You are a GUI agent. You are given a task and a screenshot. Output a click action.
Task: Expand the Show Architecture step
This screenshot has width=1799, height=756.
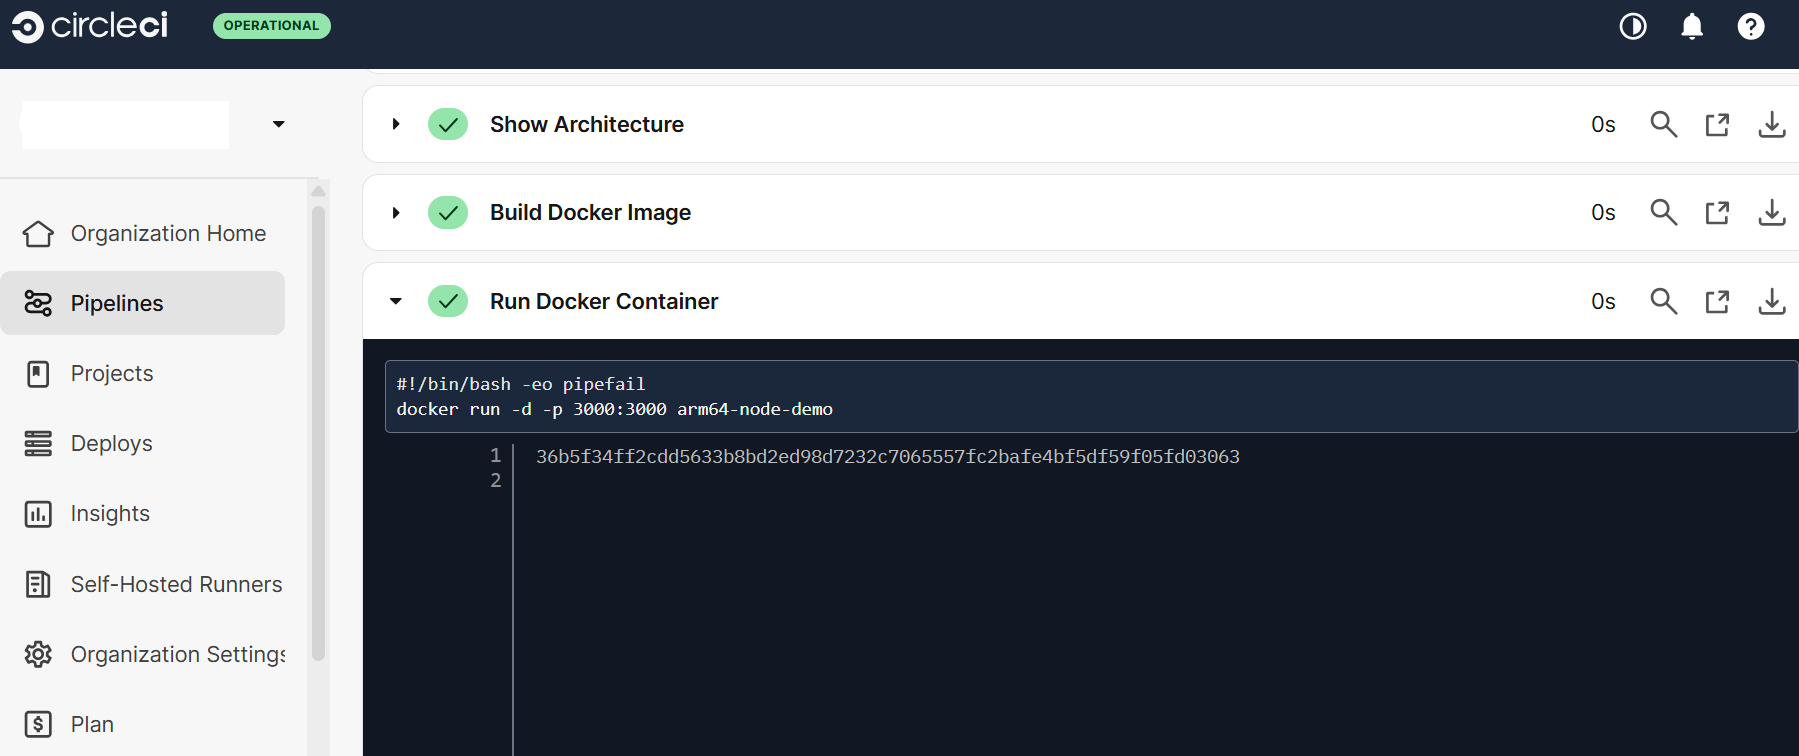click(396, 124)
